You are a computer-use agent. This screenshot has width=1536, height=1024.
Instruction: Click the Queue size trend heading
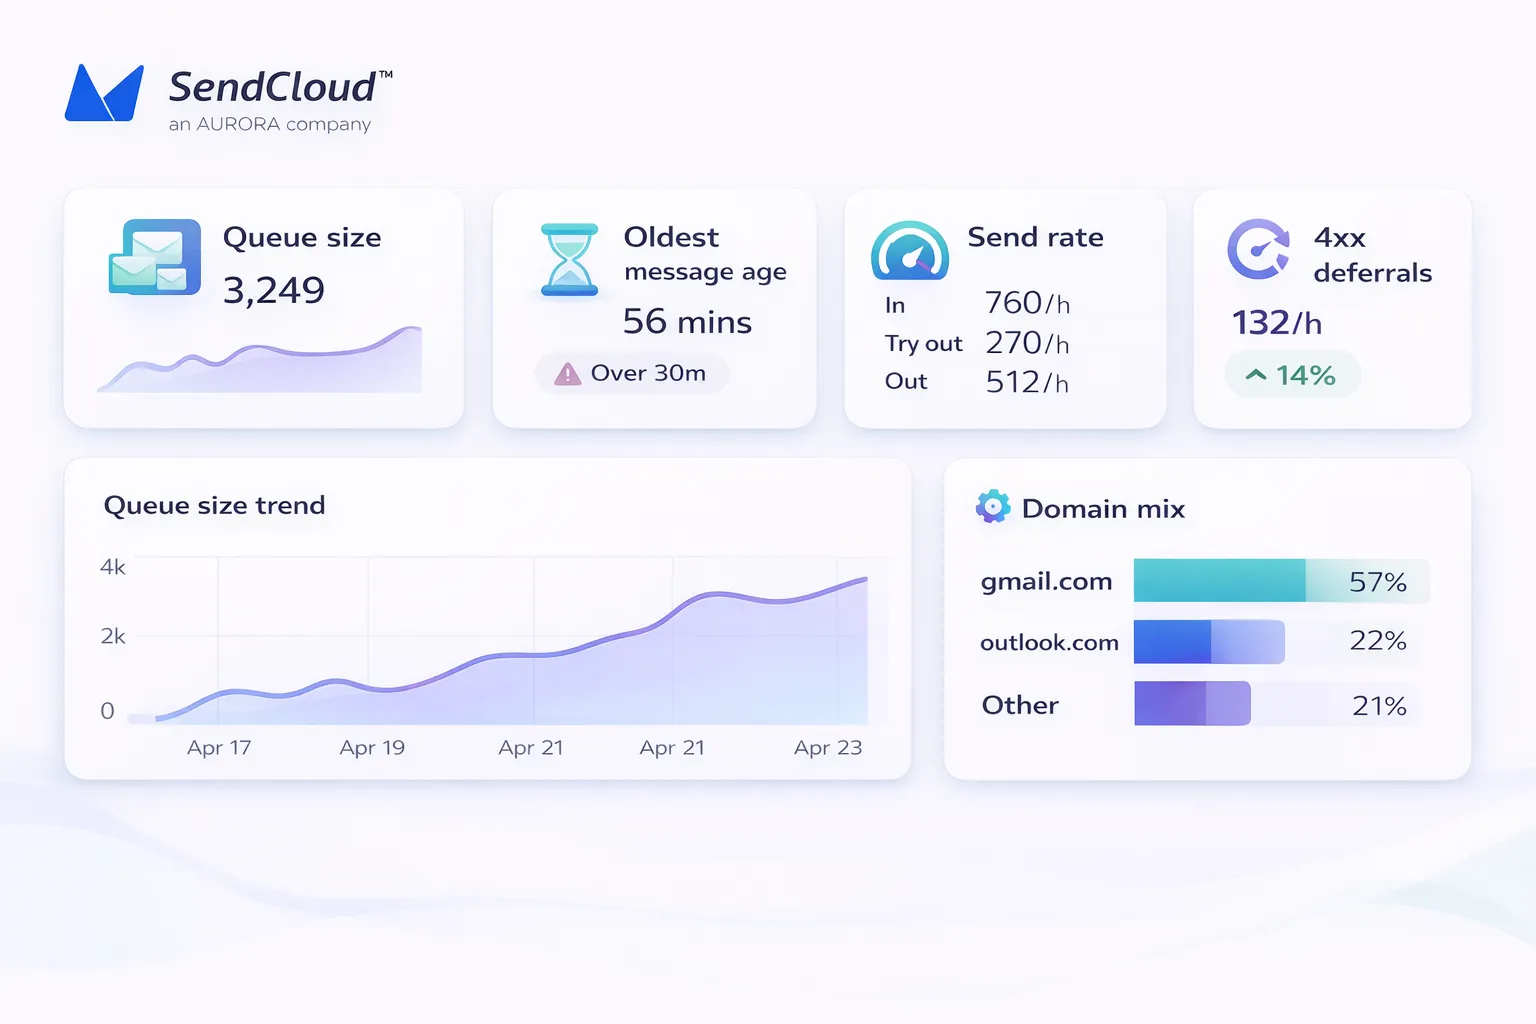[214, 506]
